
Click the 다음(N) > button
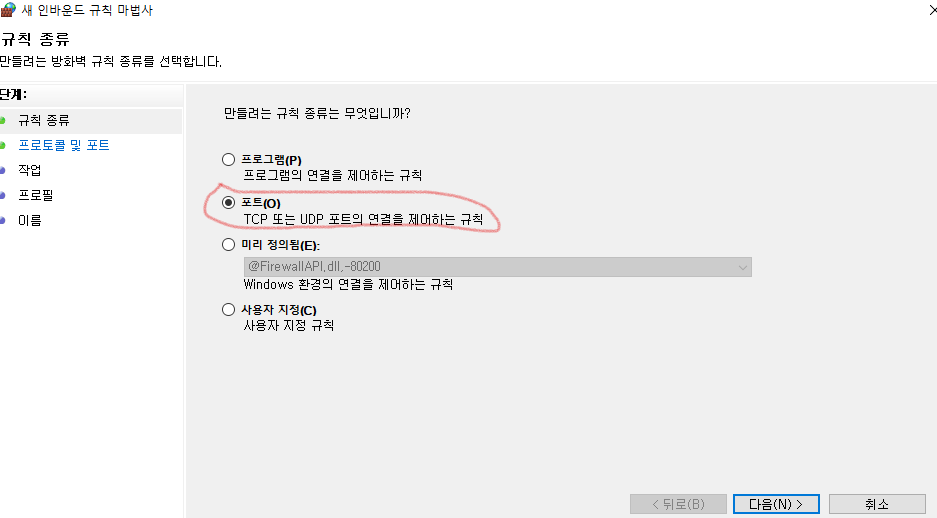[x=776, y=504]
